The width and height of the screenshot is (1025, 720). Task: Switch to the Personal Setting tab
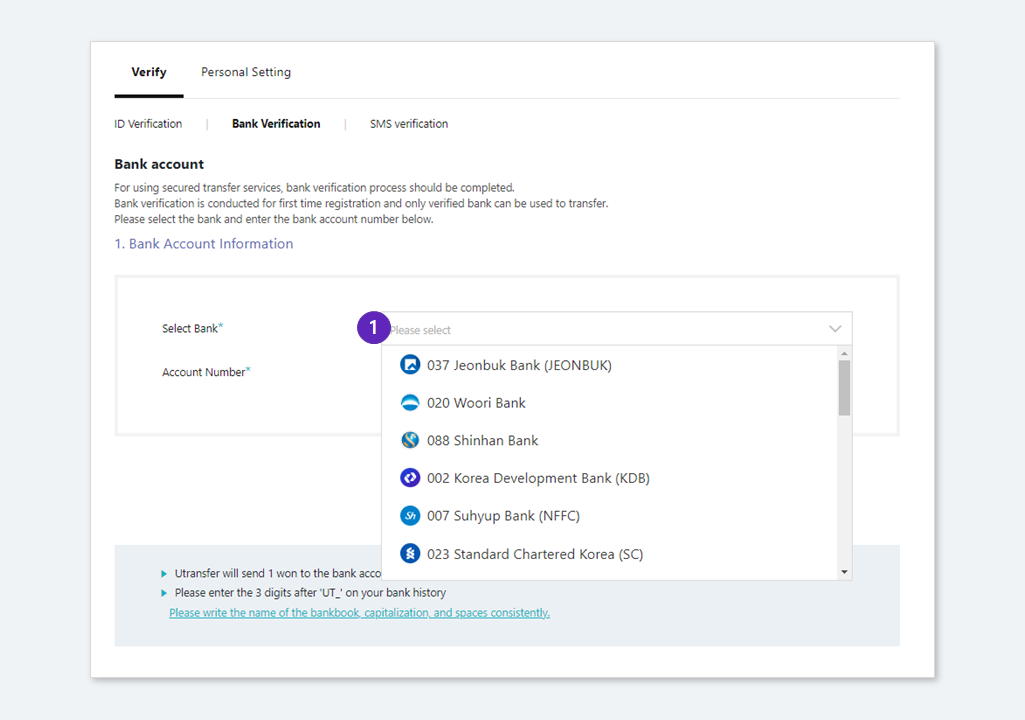click(x=246, y=71)
